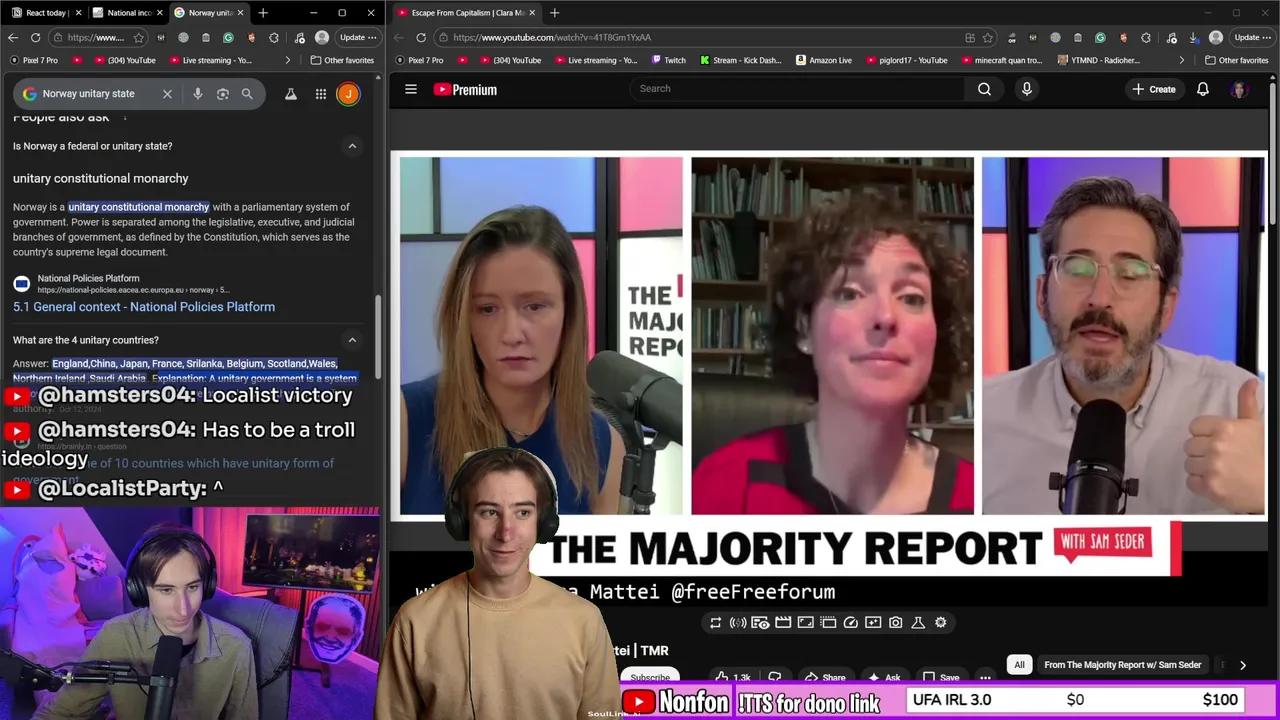
Task: Close the National income tab
Action: [x=158, y=13]
